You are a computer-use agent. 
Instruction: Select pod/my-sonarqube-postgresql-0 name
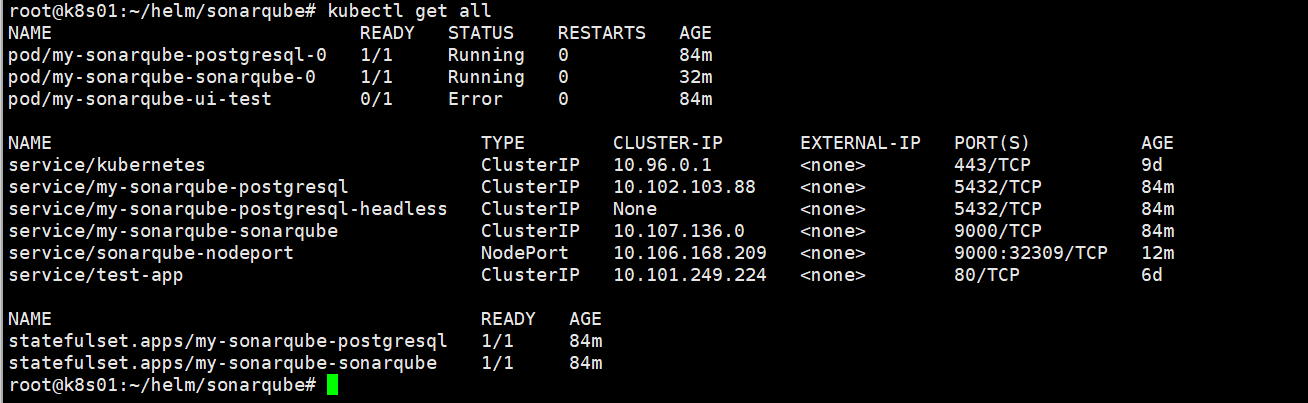(167, 55)
